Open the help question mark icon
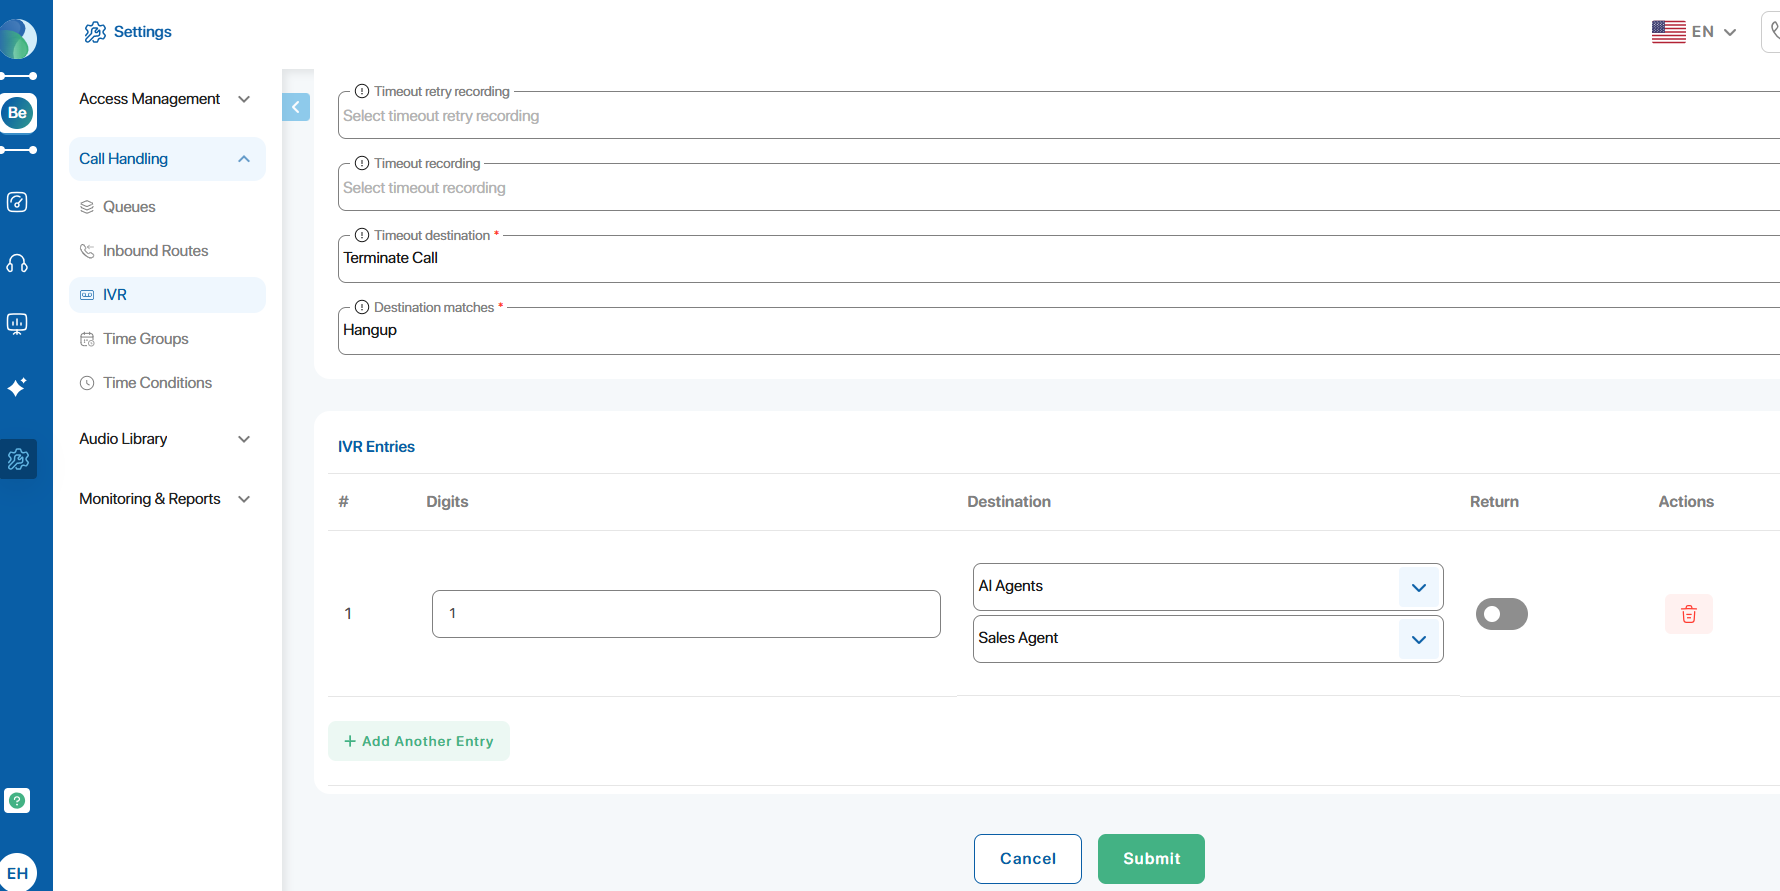Image resolution: width=1780 pixels, height=891 pixels. [x=17, y=800]
